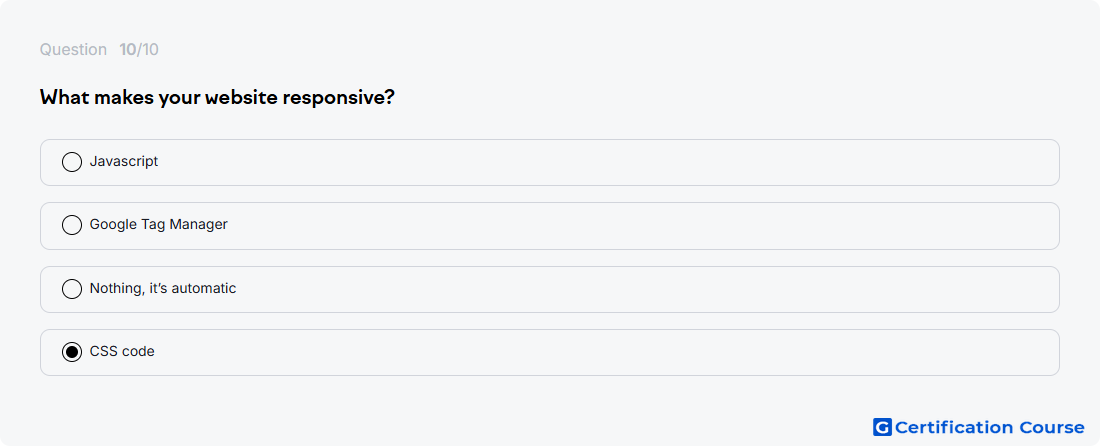Screen dimensions: 1100x446
Task: Open the Certification Course brand text
Action: pos(990,427)
